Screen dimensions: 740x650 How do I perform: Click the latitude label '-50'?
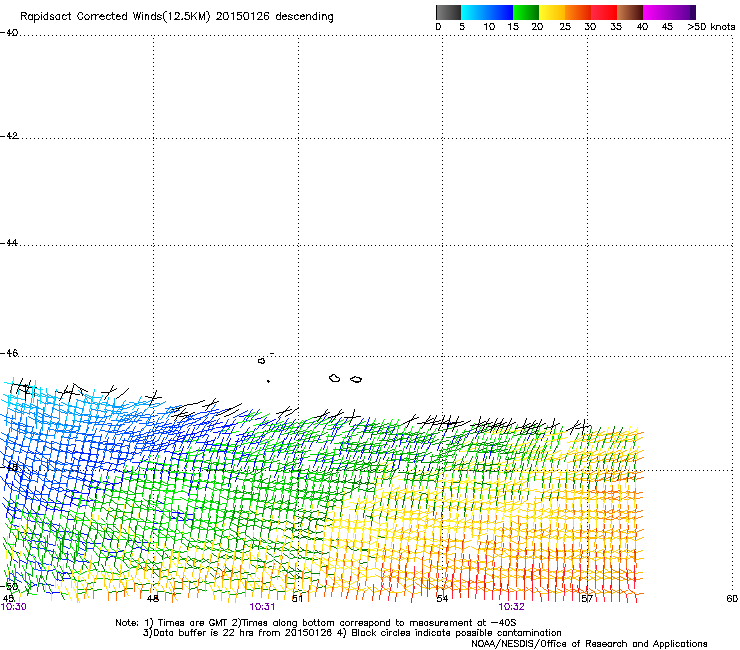[9, 586]
